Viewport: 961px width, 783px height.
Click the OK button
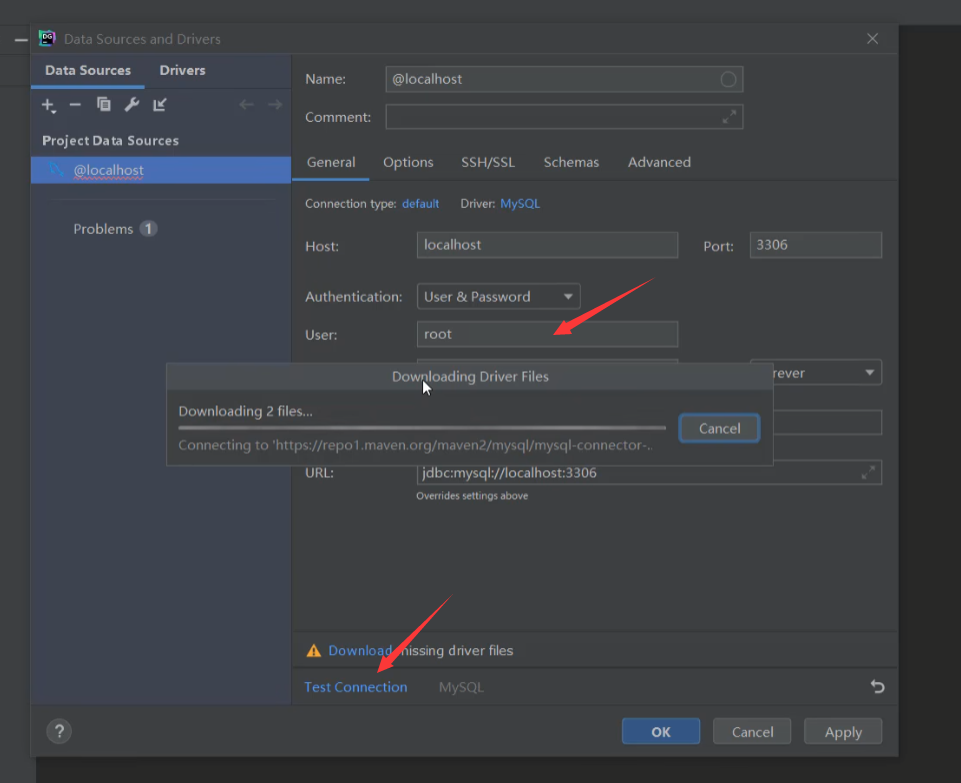point(661,732)
